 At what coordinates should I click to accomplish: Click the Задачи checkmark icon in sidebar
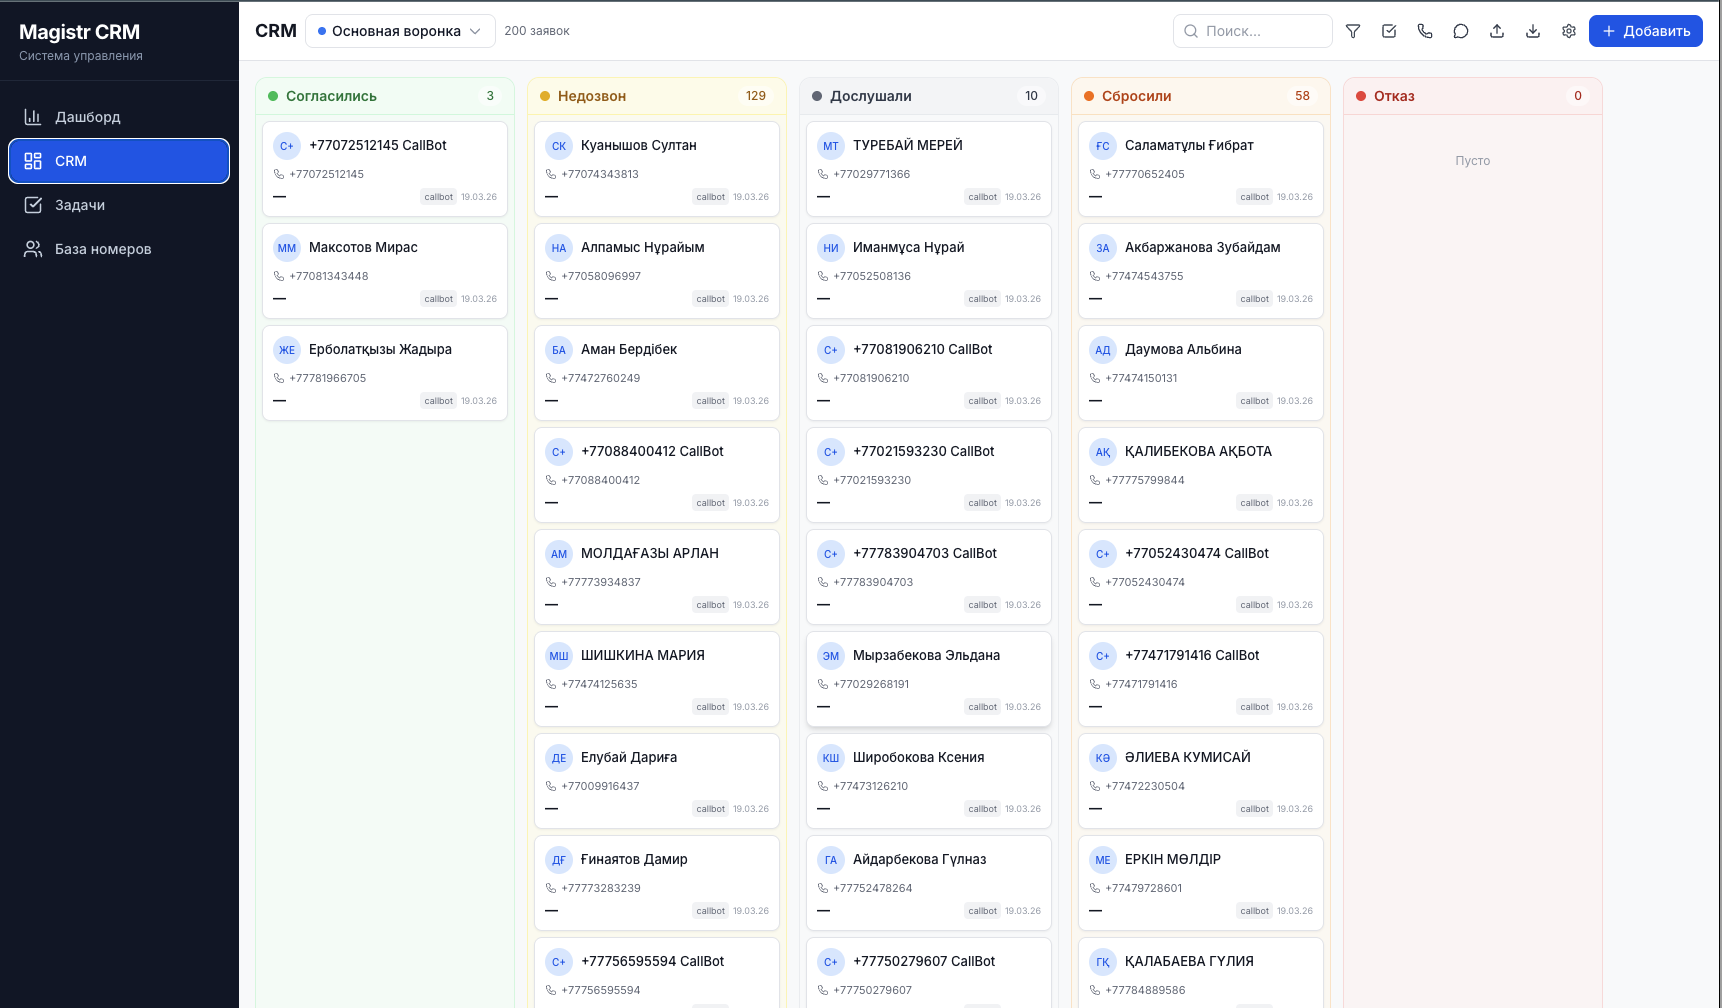(33, 205)
